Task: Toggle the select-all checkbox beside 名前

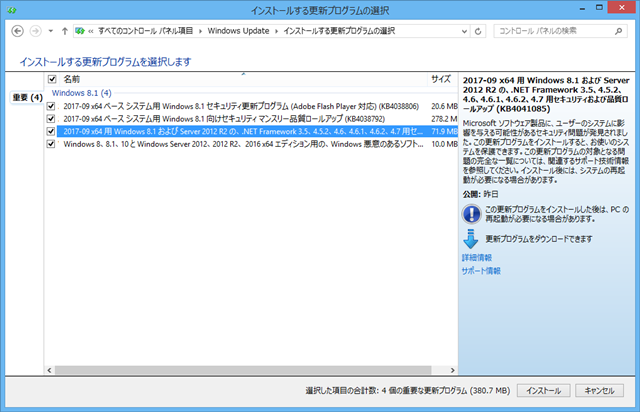Action: [52, 79]
